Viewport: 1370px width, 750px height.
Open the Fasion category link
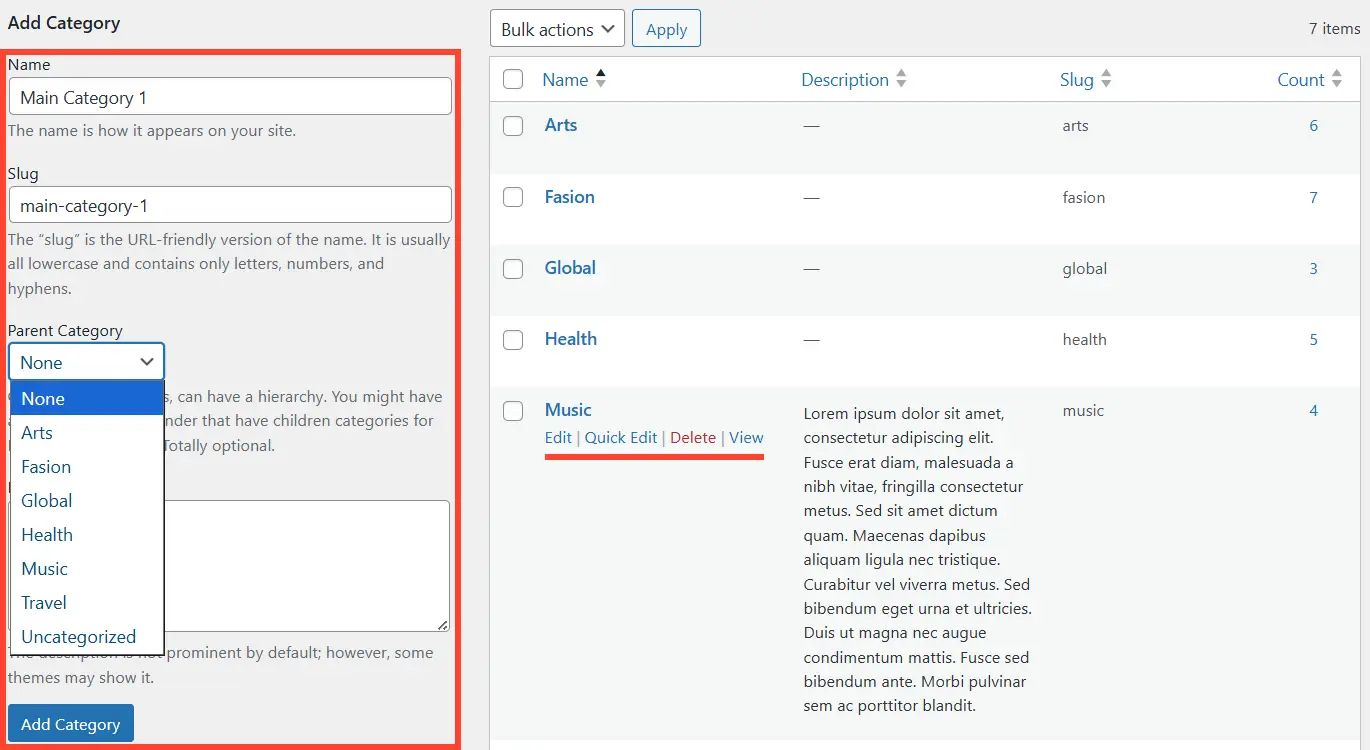pos(569,197)
